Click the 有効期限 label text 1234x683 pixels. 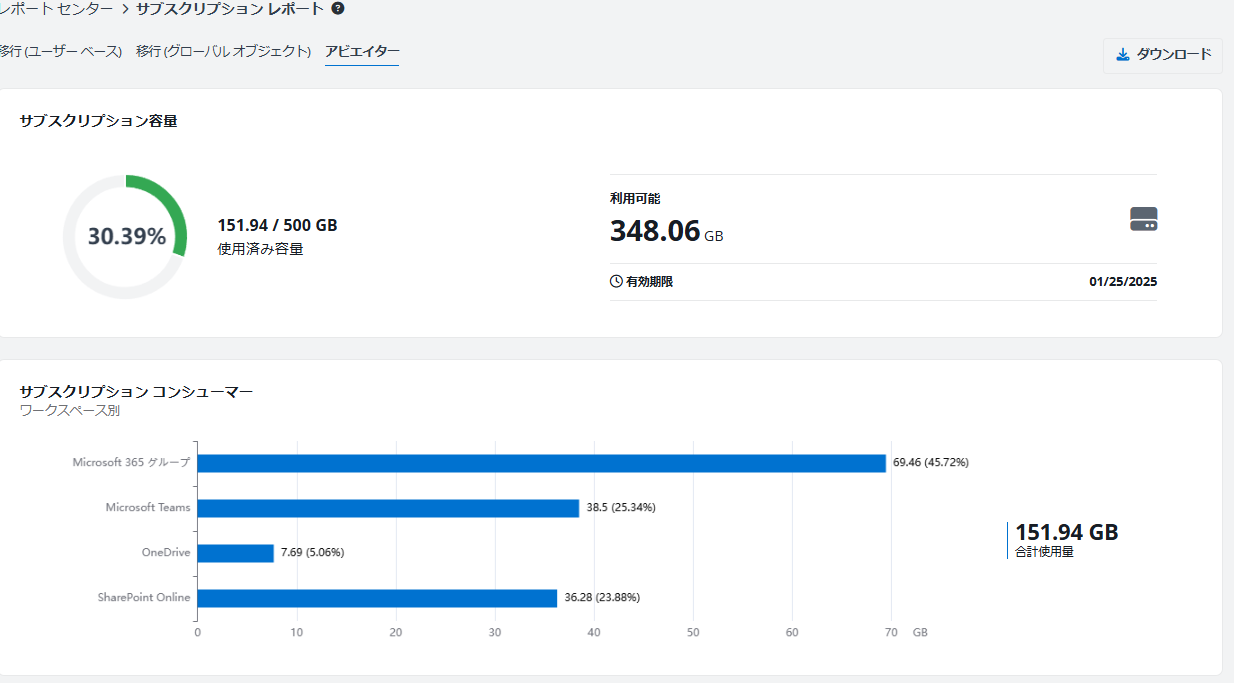click(649, 282)
